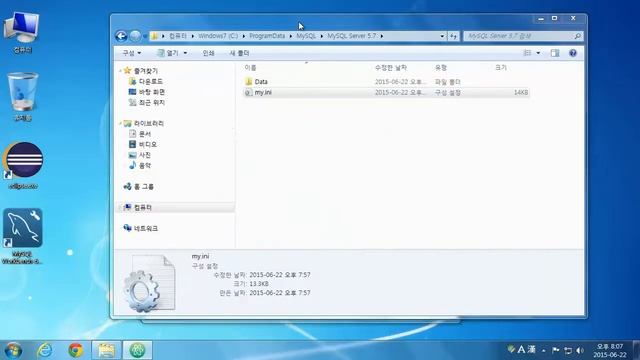Click the 漢 Hanja IME icon

(531, 349)
